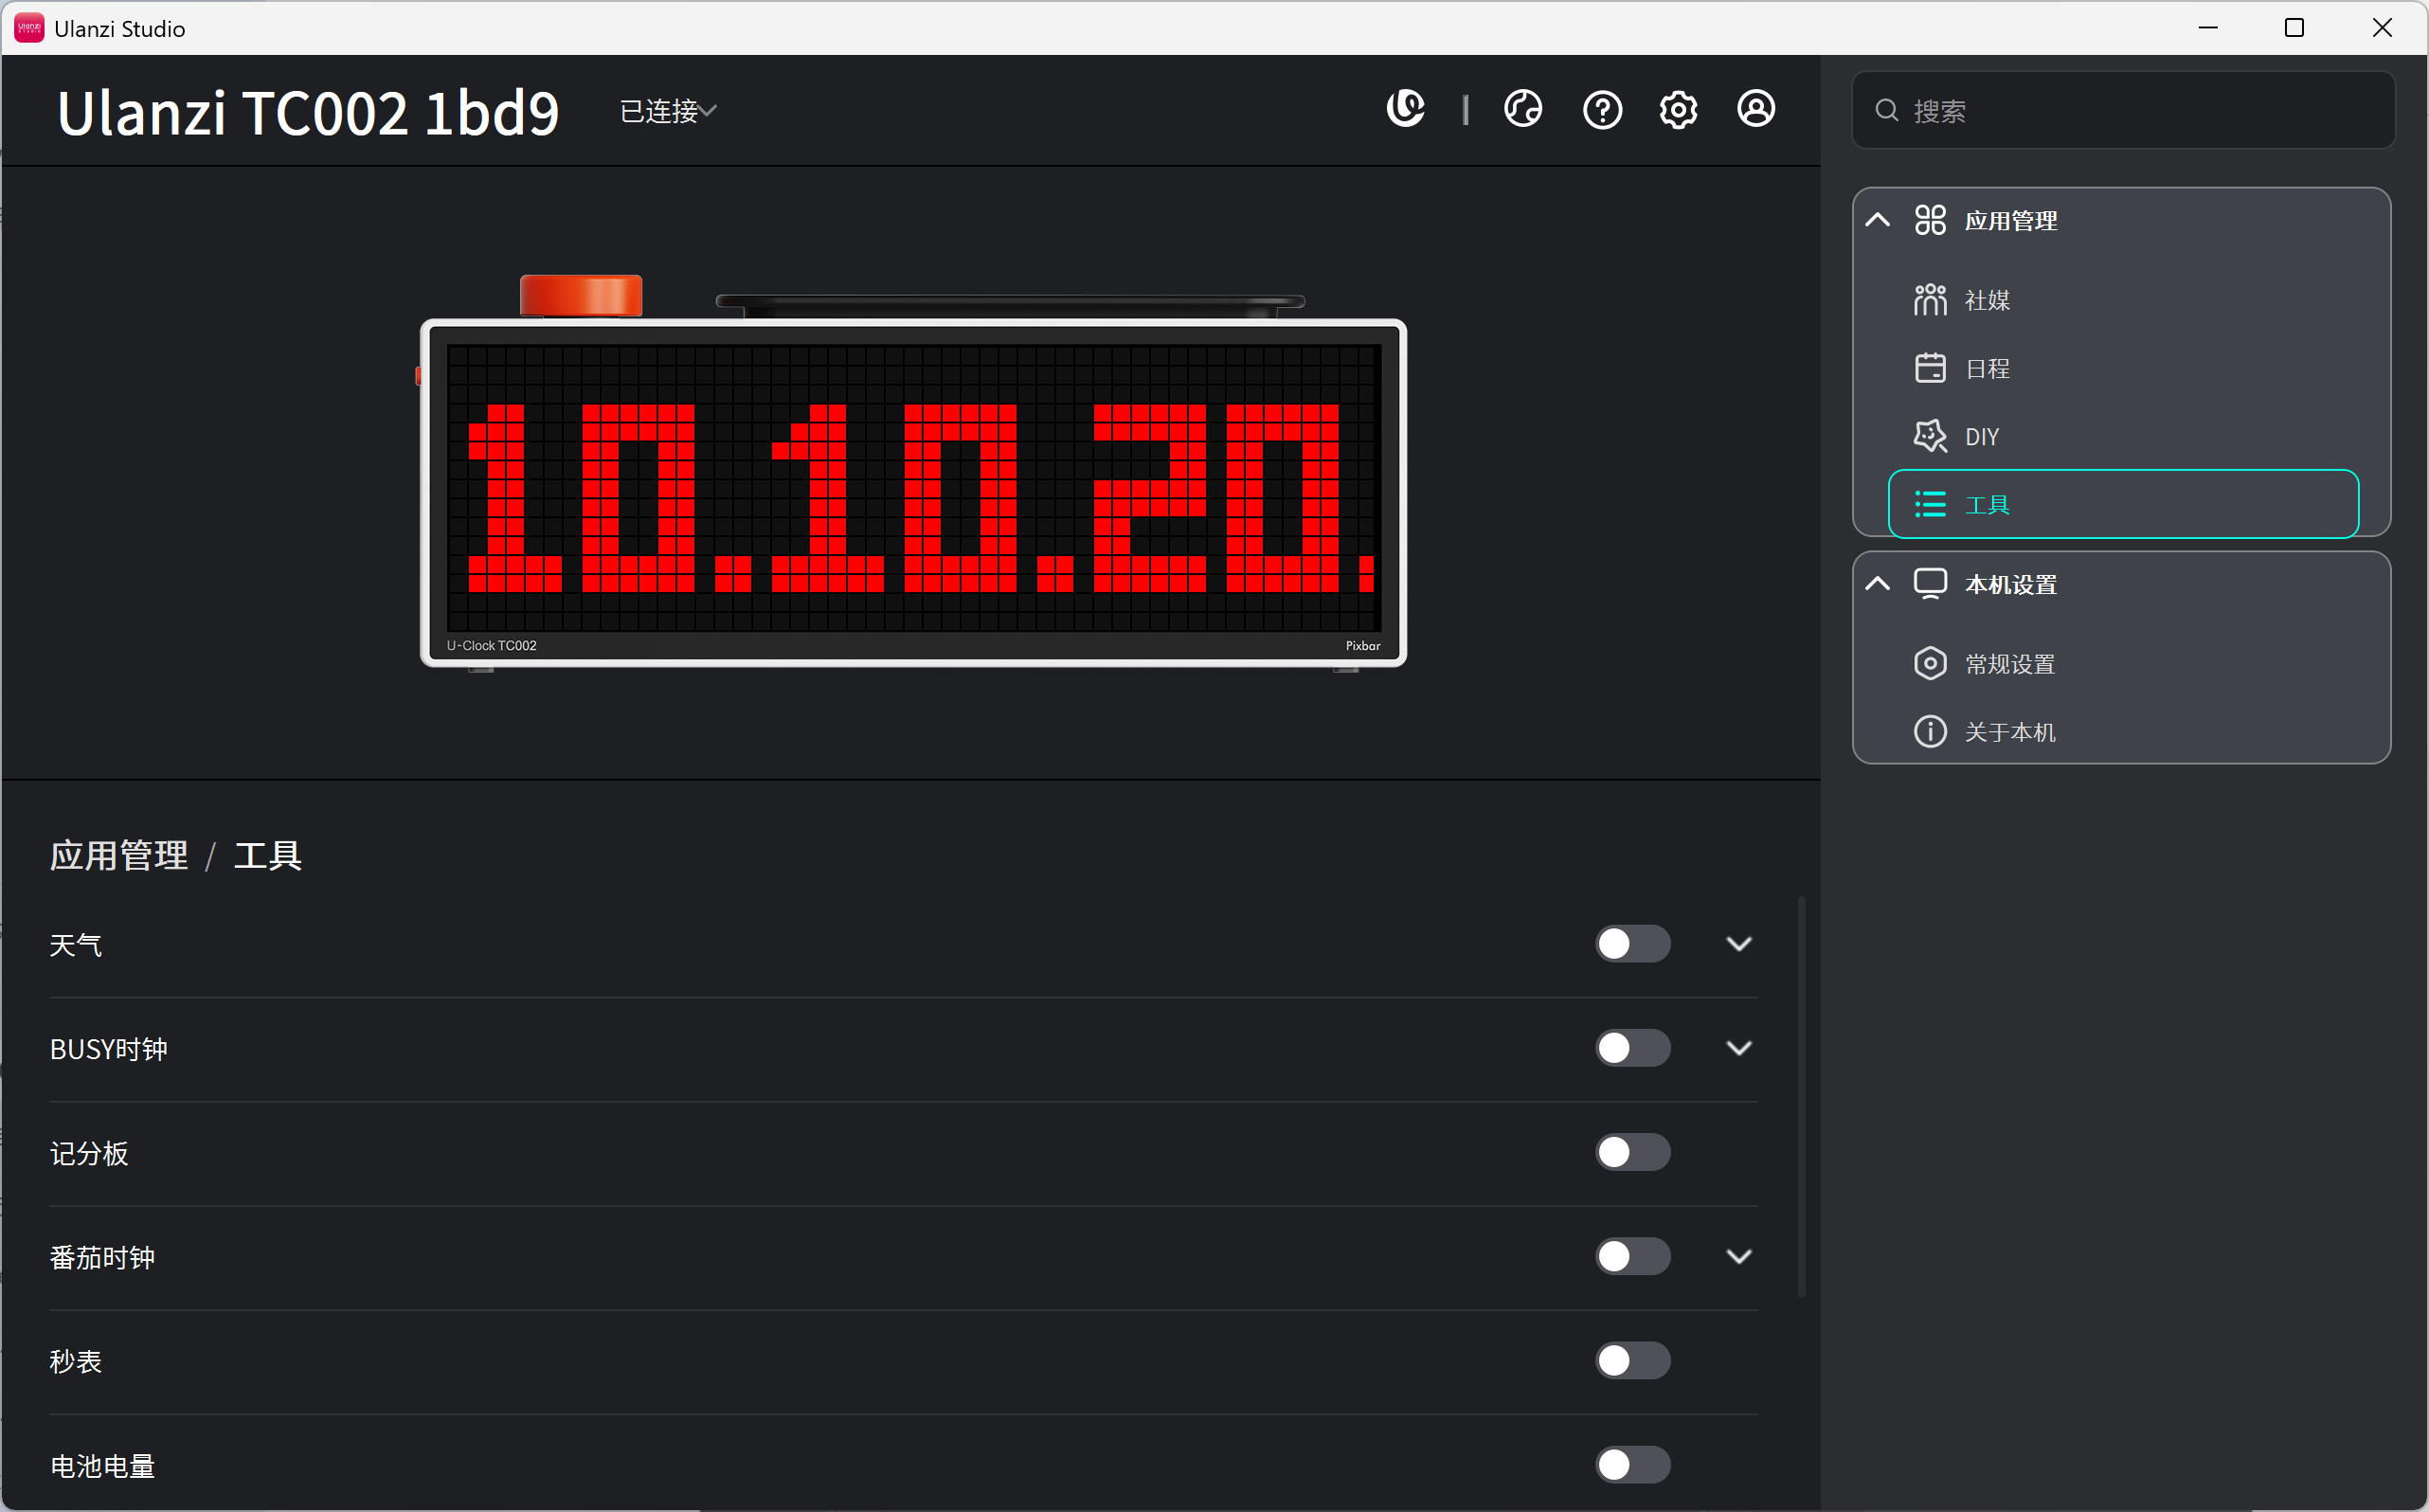Screen dimensions: 2429x1512
Task: Click the clock LED display preview
Action: (x=913, y=488)
